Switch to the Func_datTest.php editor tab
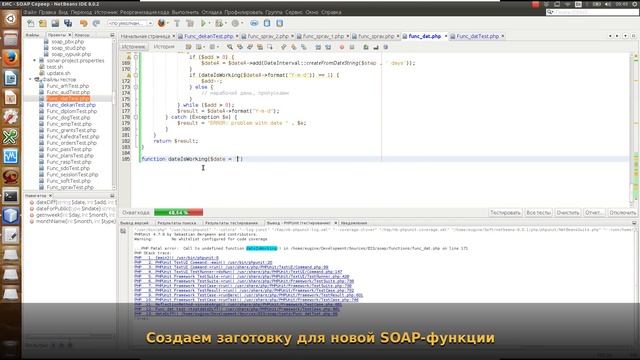The height and width of the screenshot is (360, 640). click(x=478, y=36)
